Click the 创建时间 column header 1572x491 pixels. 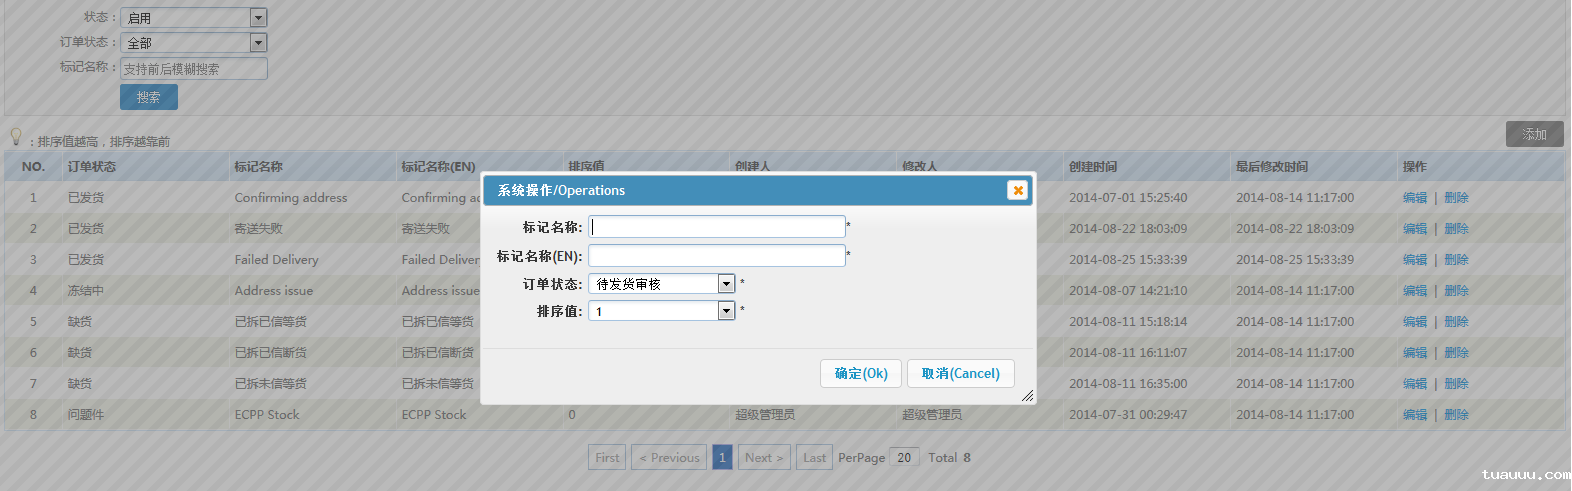[x=1093, y=167]
